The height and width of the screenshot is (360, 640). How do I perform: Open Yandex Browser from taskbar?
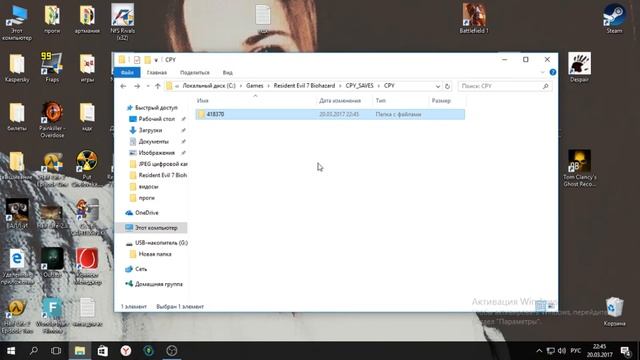[x=126, y=351]
